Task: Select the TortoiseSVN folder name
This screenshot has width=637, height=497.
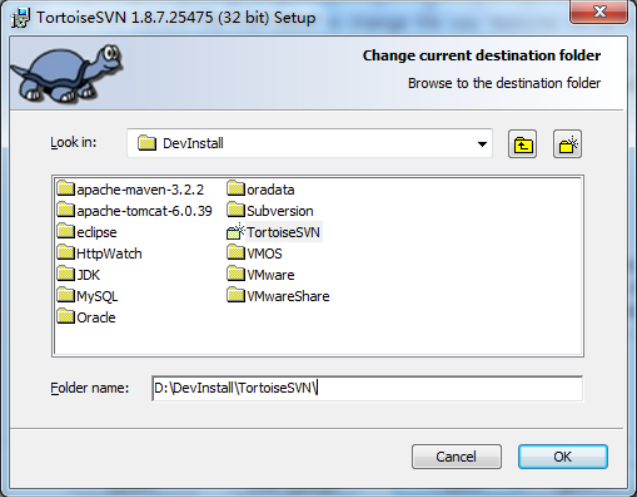Action: coord(284,232)
